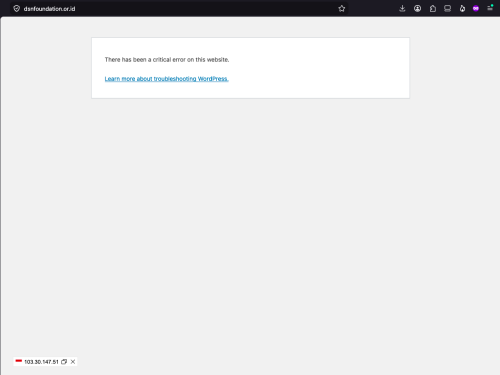The image size is (500, 375).
Task: Click the shield icon beside the URL
Action: click(x=16, y=9)
